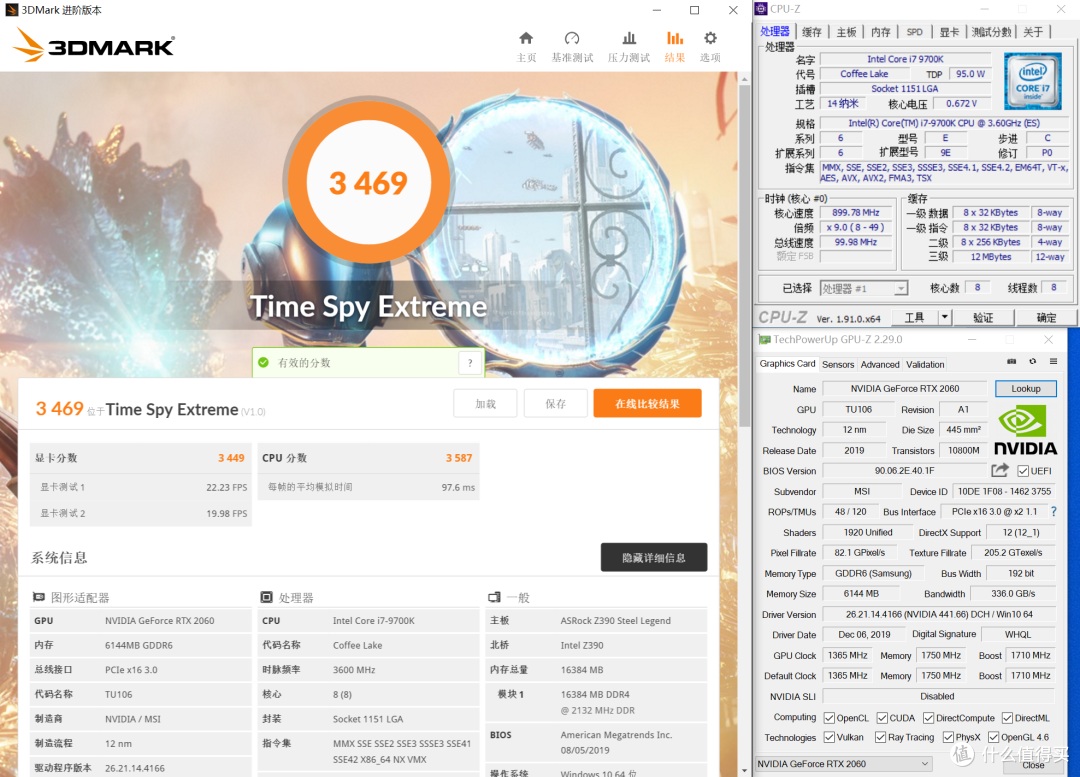
Task: Click the CPU-Z title bar app icon
Action: tap(761, 9)
